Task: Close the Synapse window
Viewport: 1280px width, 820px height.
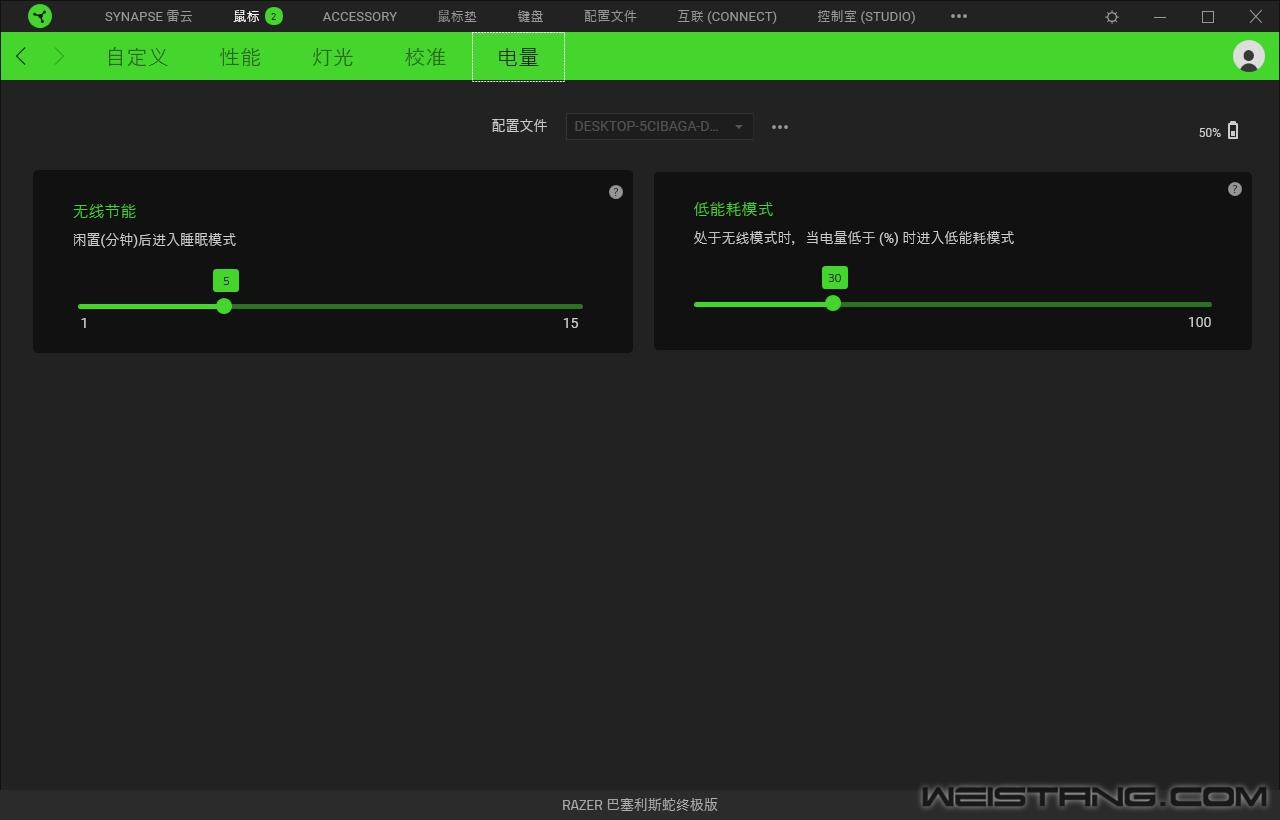Action: click(x=1256, y=17)
